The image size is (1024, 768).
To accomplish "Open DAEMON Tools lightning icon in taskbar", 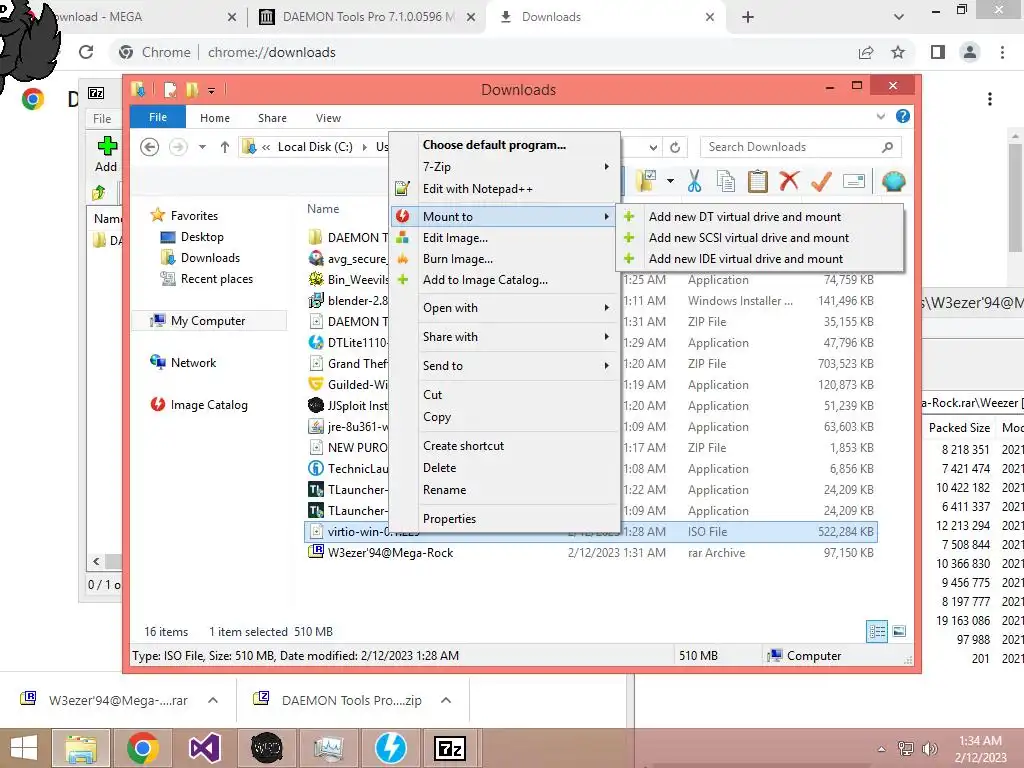I will [391, 748].
